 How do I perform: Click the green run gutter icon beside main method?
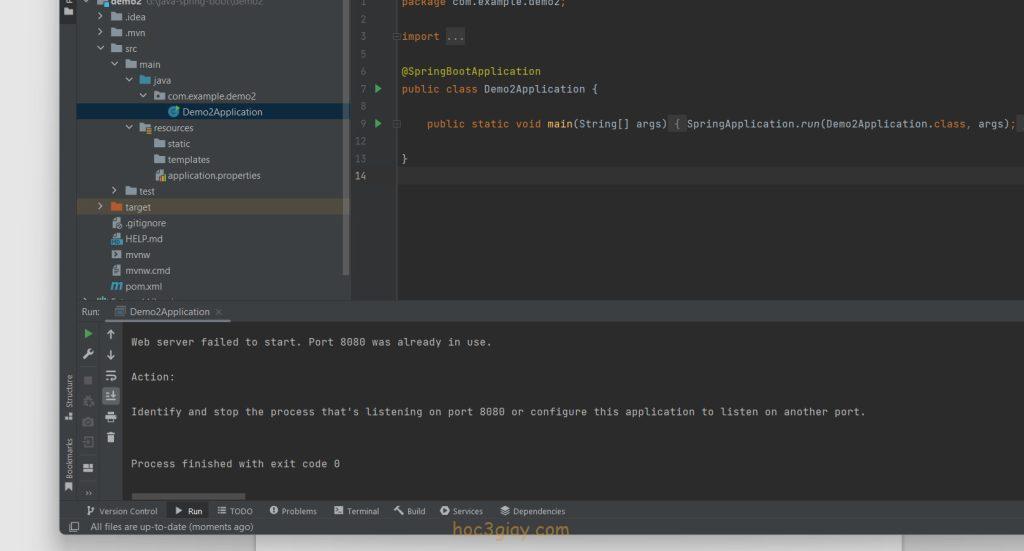tap(378, 123)
